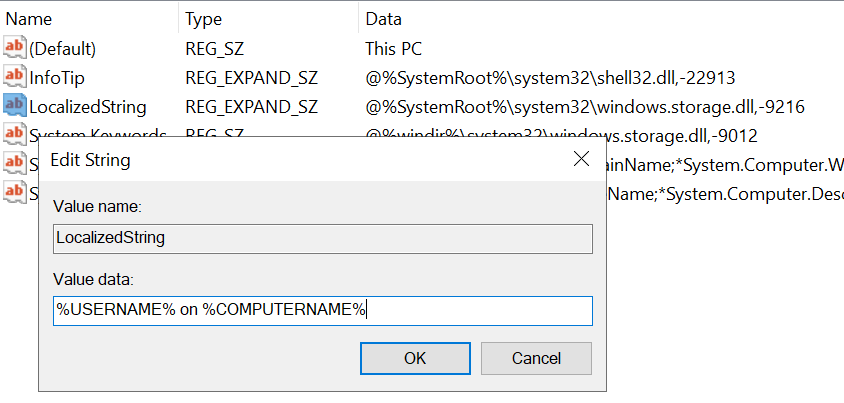Select the (Default) registry entry name
The image size is (844, 403).
(x=62, y=48)
